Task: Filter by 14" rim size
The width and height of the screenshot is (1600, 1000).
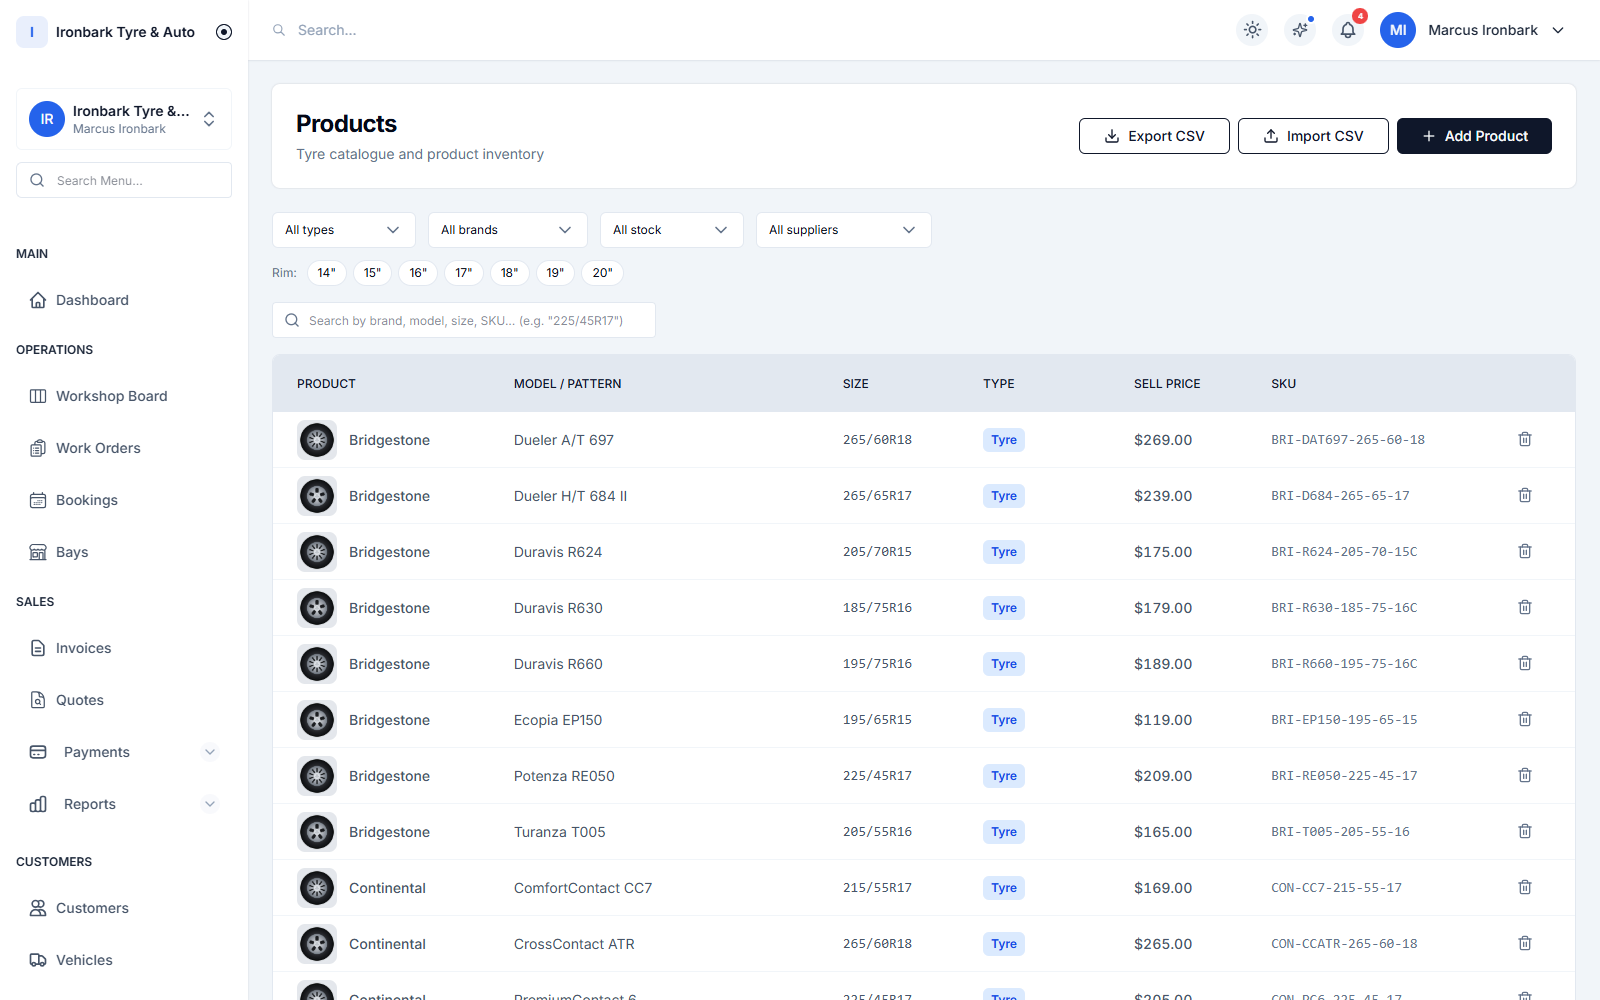Action: pos(327,273)
